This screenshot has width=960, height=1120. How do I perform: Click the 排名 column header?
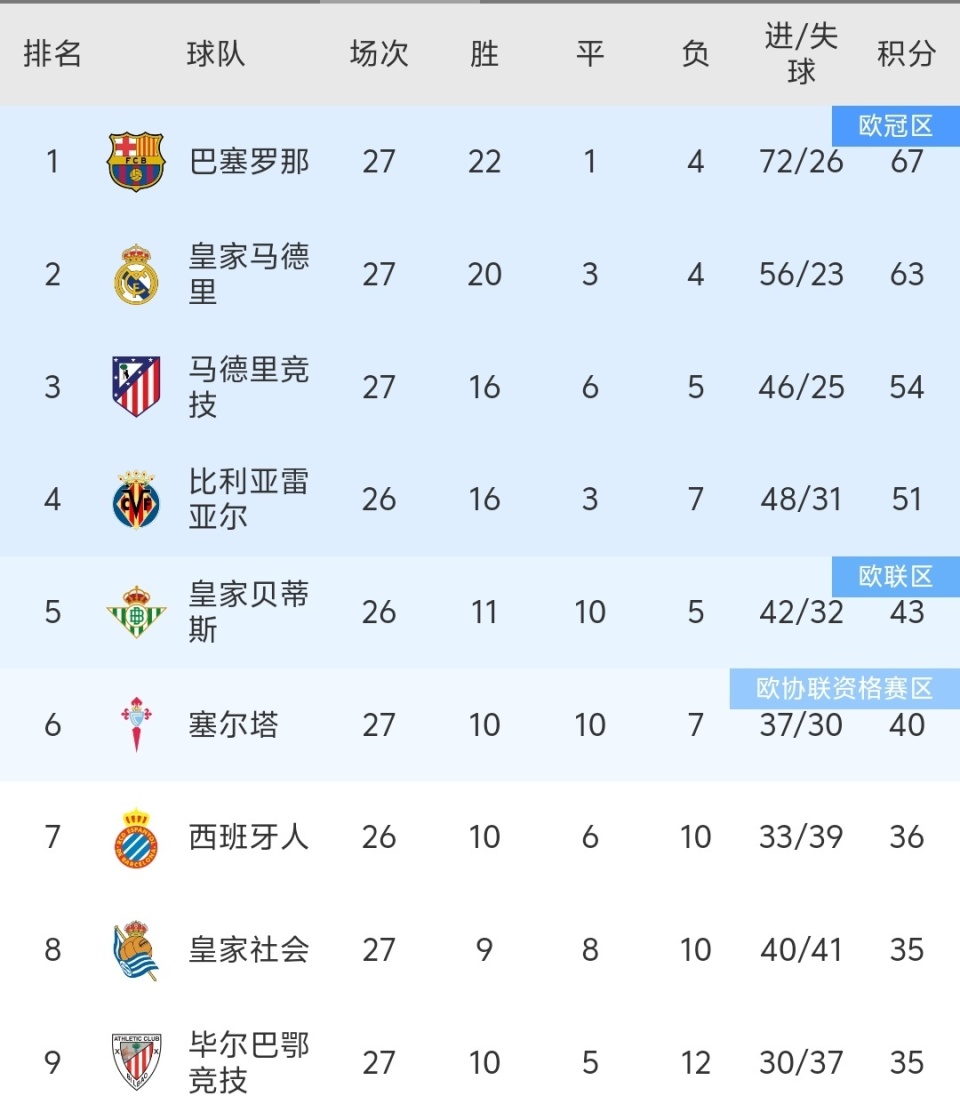tap(52, 54)
